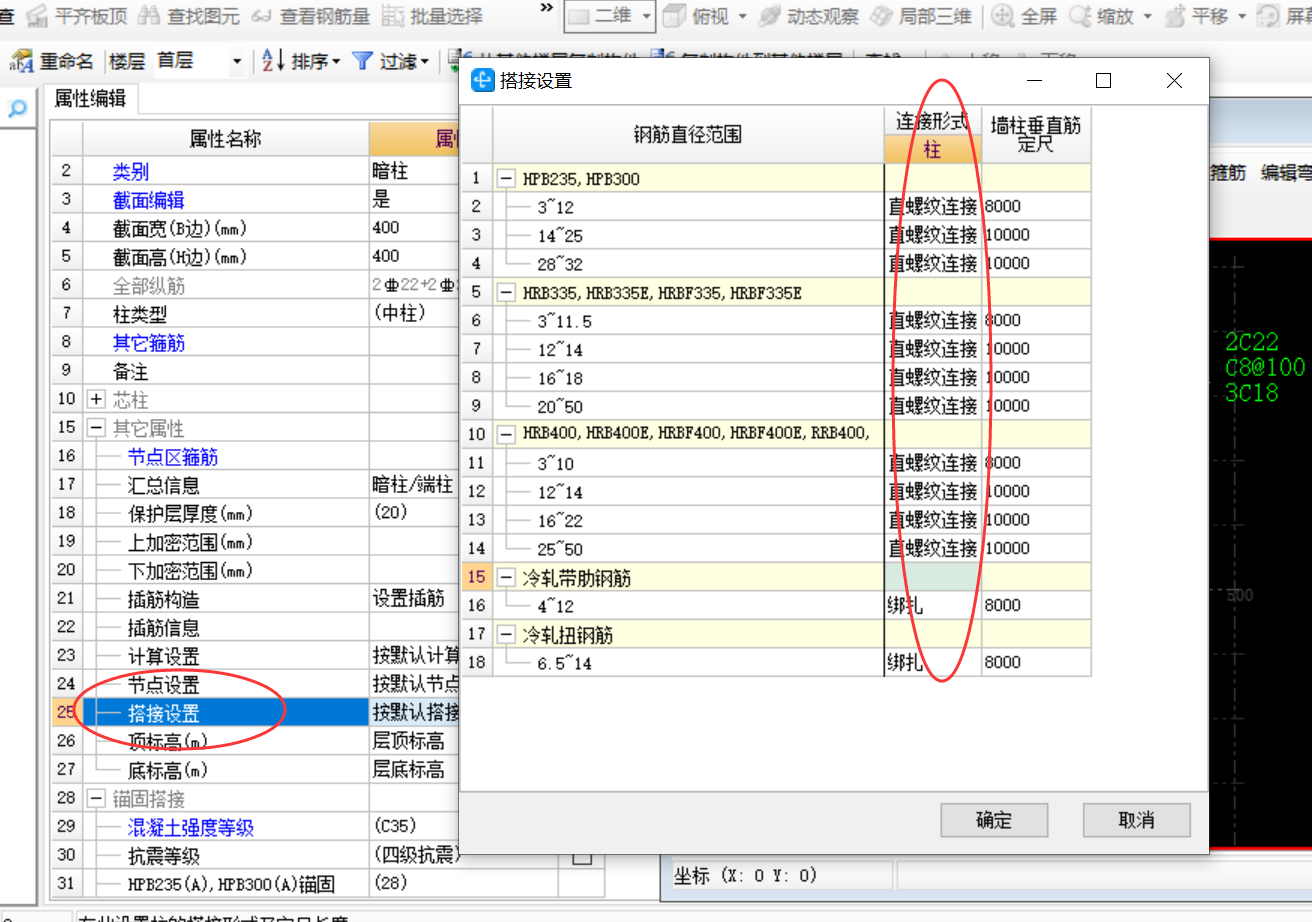Viewport: 1312px width, 922px height.
Task: Collapse the HRB400, HRB400E group row
Action: (x=507, y=434)
